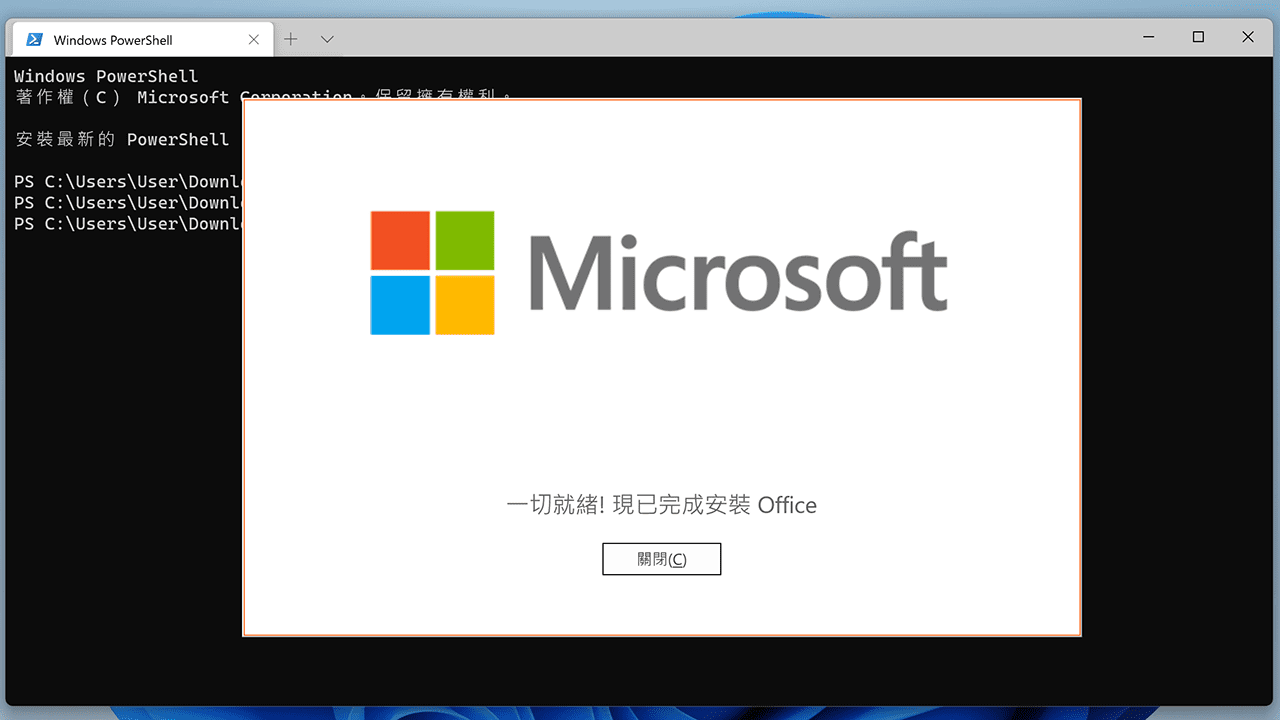Dismiss the completed installation dialog via 關閉
This screenshot has width=1280, height=720.
661,558
